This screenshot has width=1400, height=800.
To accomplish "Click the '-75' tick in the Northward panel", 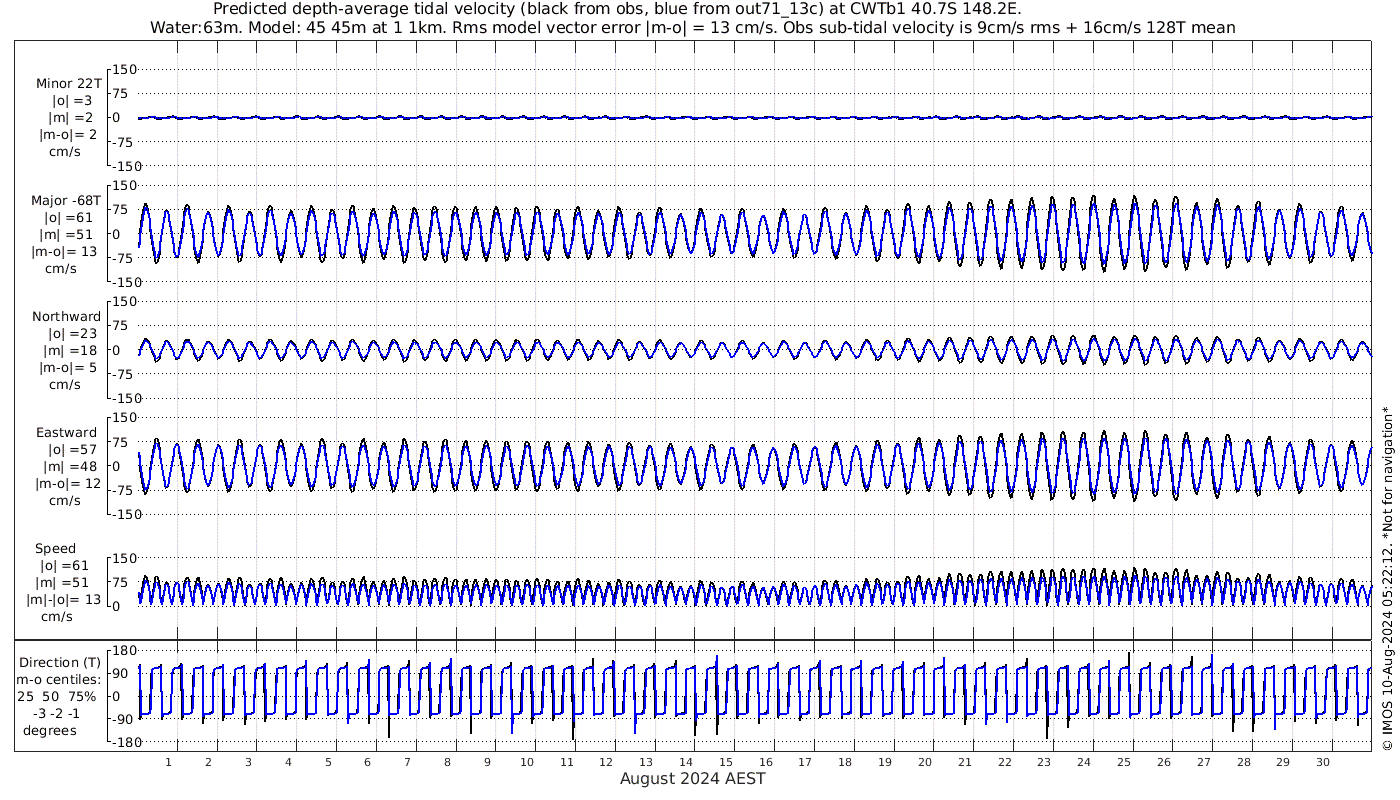I will [125, 374].
